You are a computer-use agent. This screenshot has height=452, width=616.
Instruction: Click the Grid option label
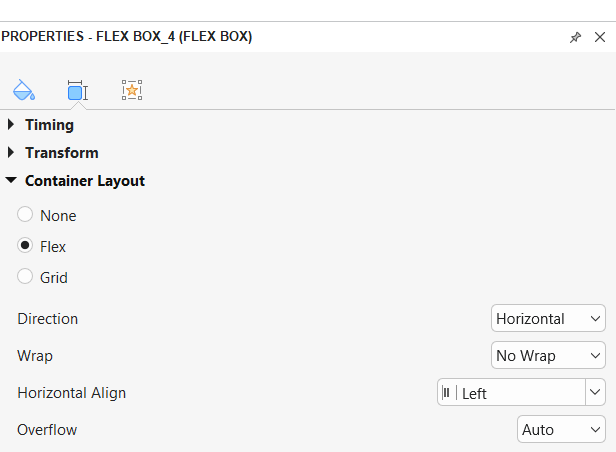coord(54,277)
